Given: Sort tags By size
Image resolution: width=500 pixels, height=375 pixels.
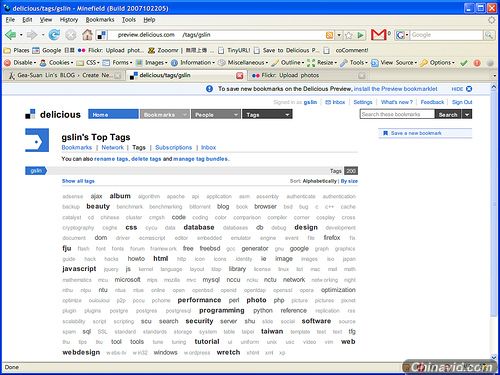Looking at the screenshot, I should click(349, 181).
